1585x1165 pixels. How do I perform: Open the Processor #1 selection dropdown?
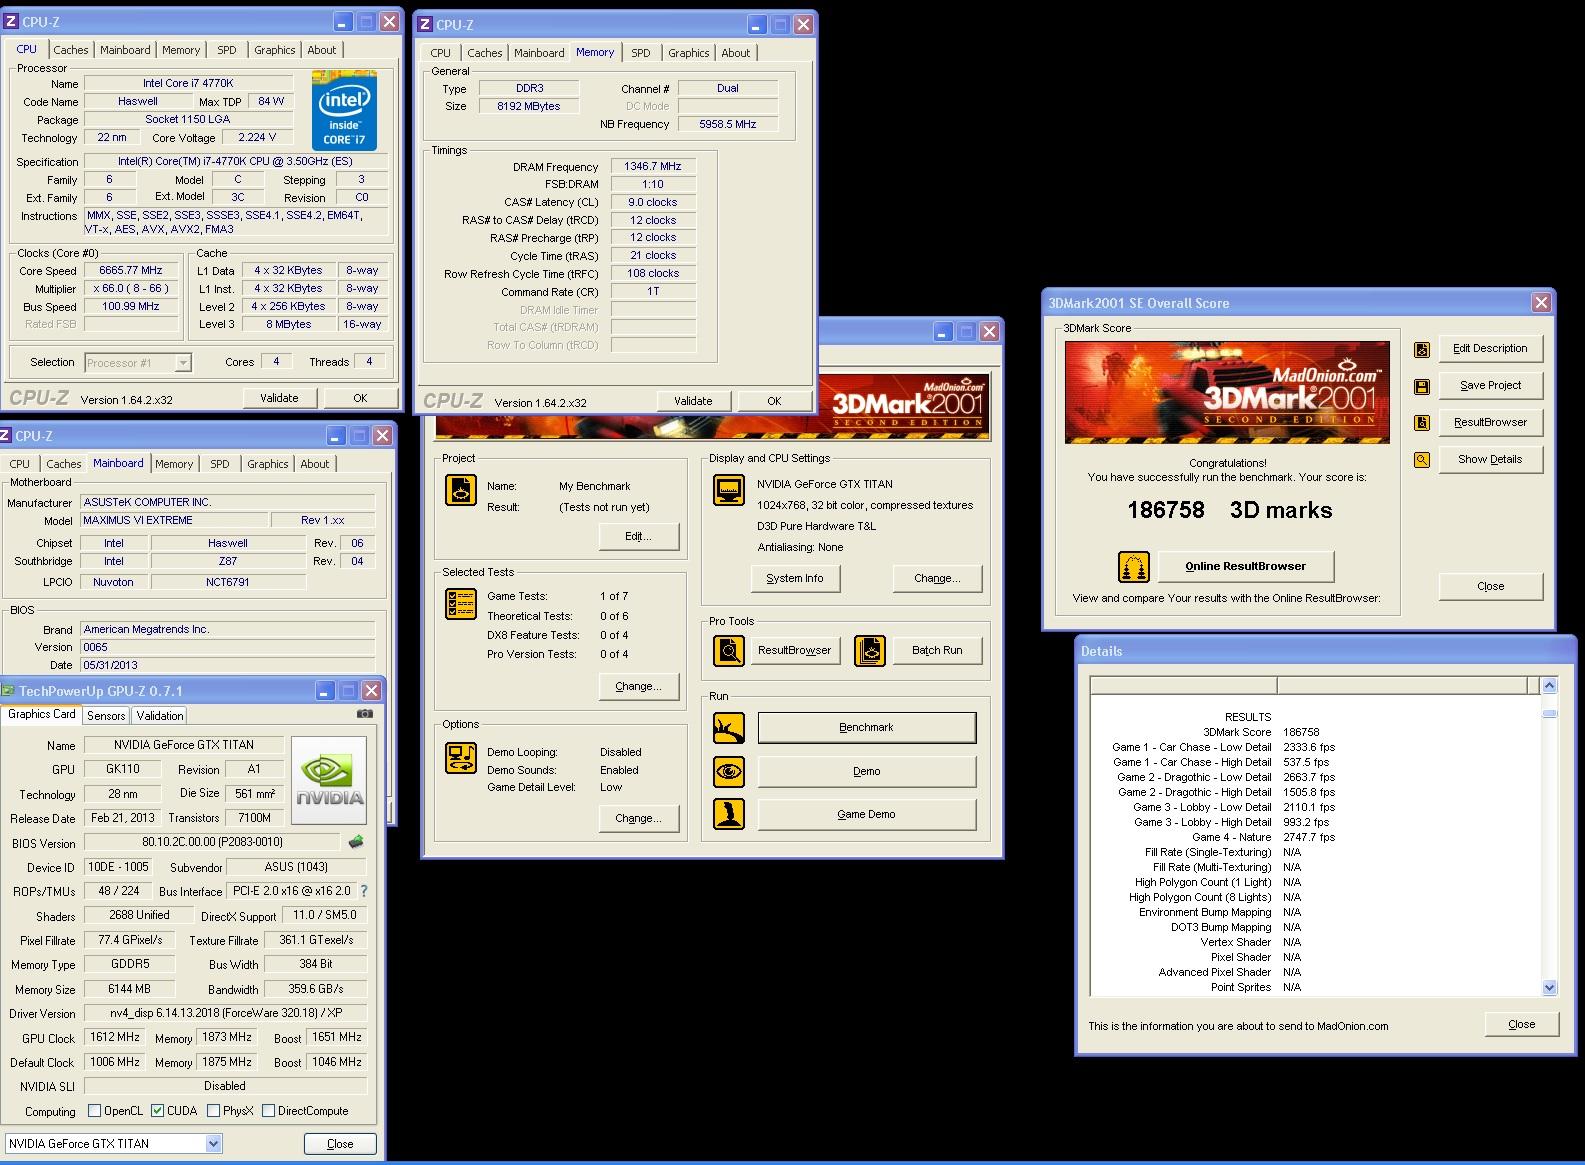[183, 363]
